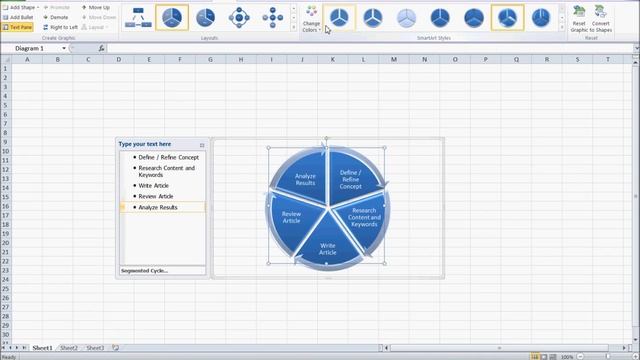Expand the SmartArt Styles gallery more arrow

562,27
